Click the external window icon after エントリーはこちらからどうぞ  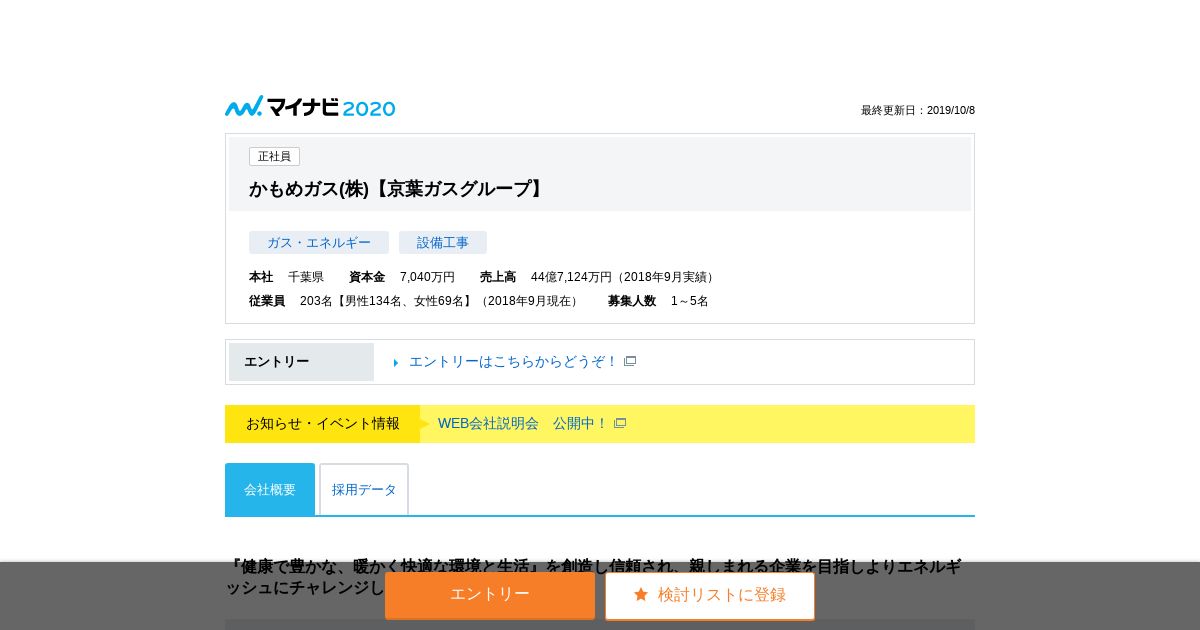tap(630, 362)
